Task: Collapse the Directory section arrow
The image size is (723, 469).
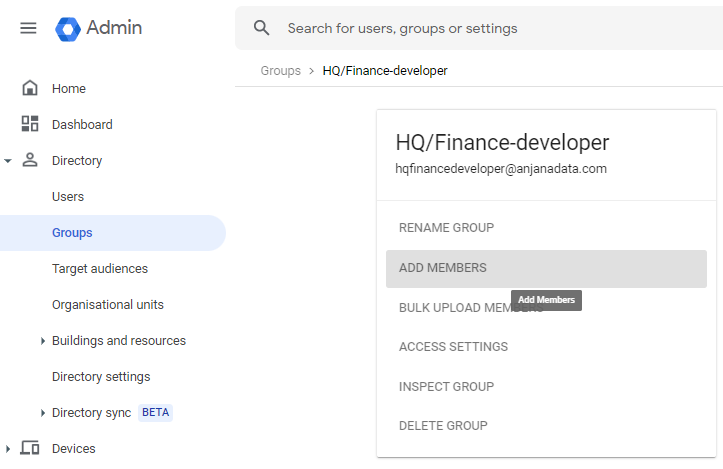Action: 8,161
